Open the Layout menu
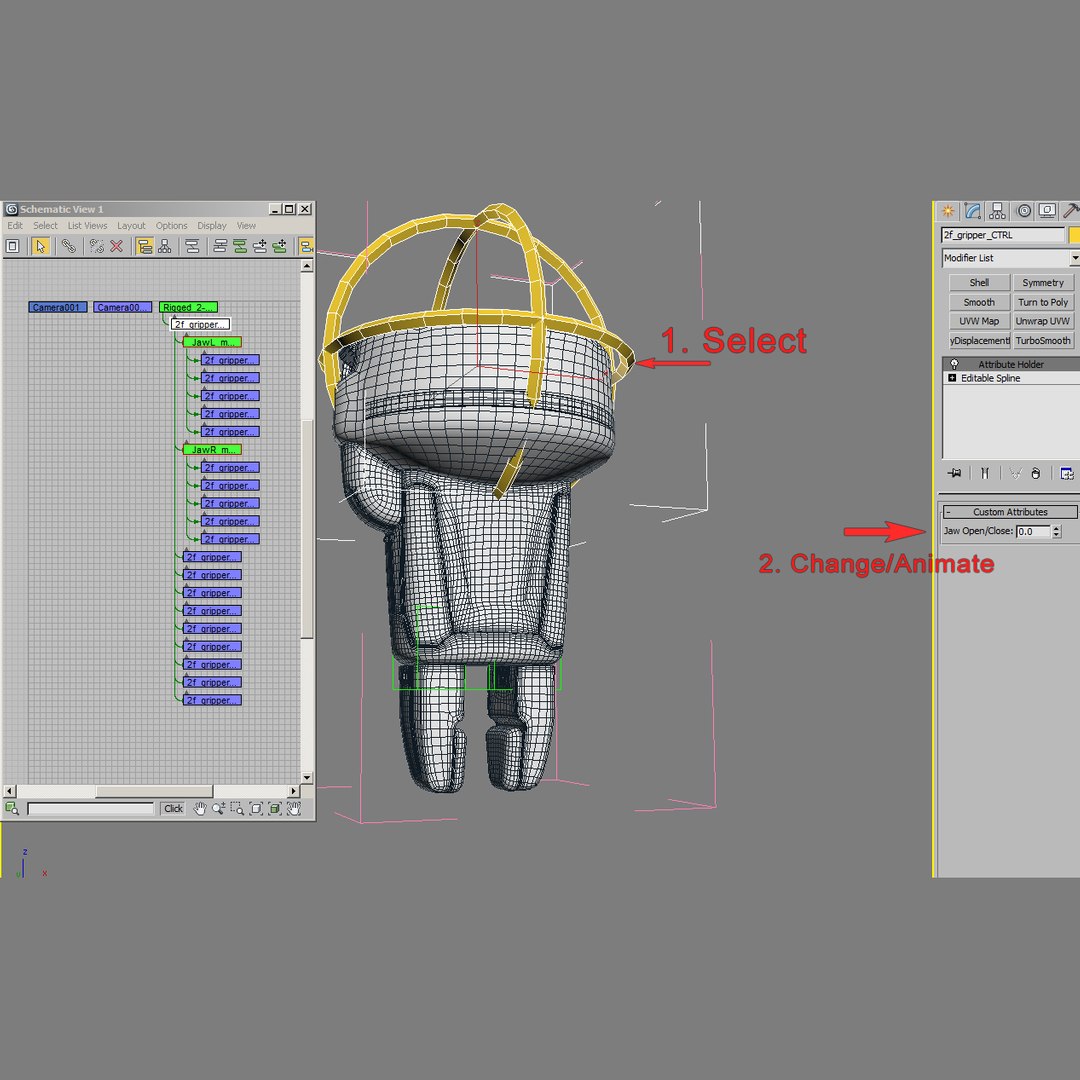 click(131, 225)
